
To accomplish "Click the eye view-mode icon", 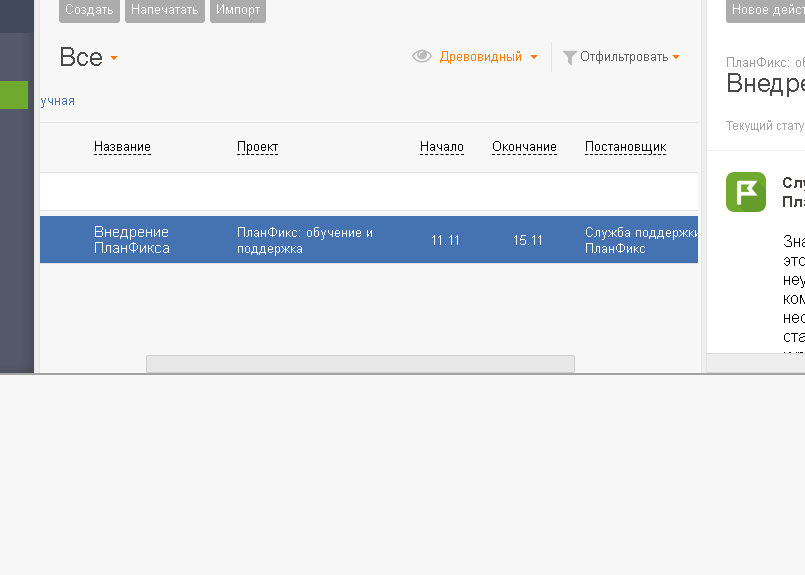I will [x=422, y=56].
